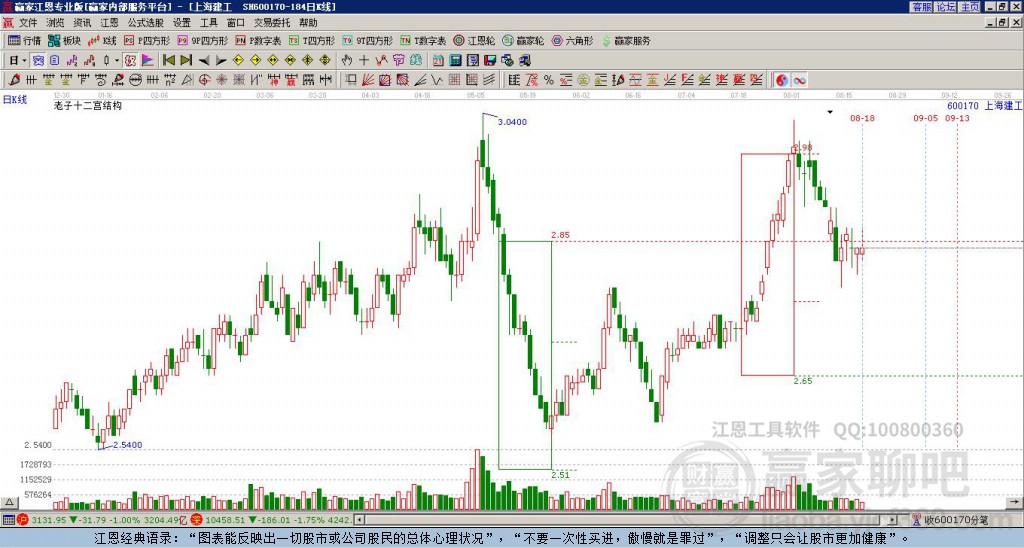Image resolution: width=1024 pixels, height=548 pixels.
Task: Toggle the 权 rights-adjustment button
Action: (130, 60)
